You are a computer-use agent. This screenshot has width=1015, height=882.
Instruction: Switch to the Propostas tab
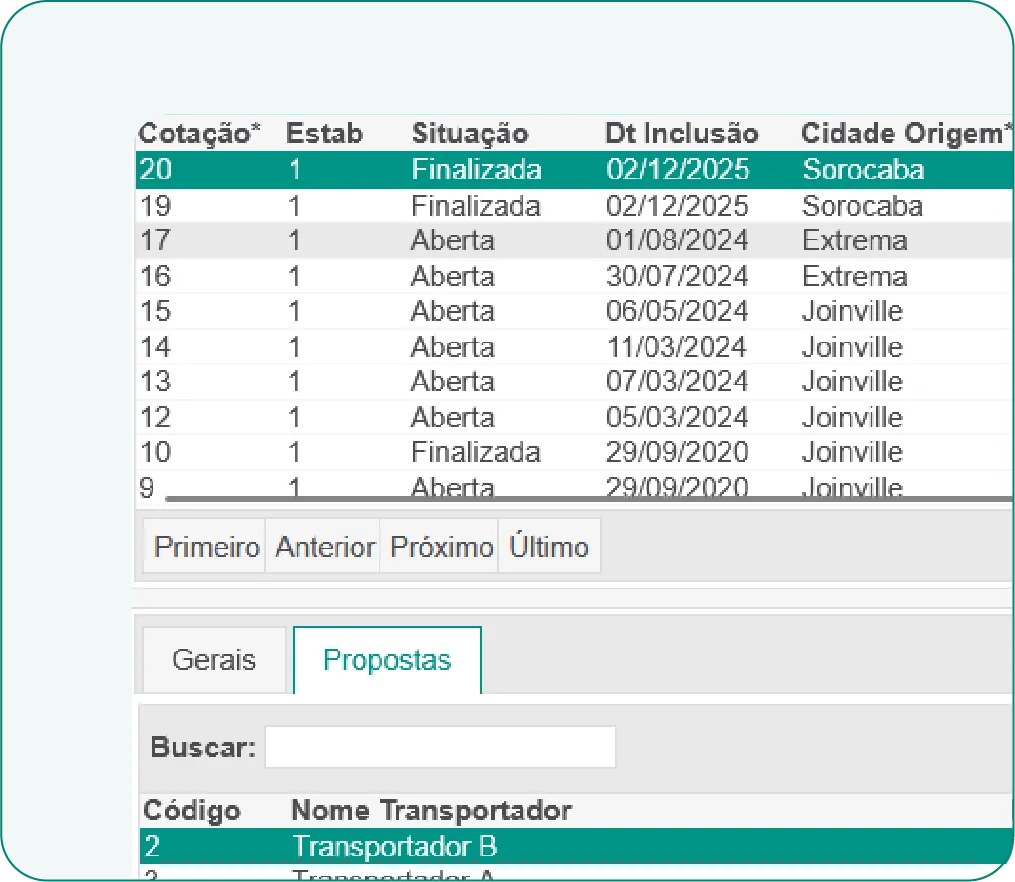click(386, 658)
